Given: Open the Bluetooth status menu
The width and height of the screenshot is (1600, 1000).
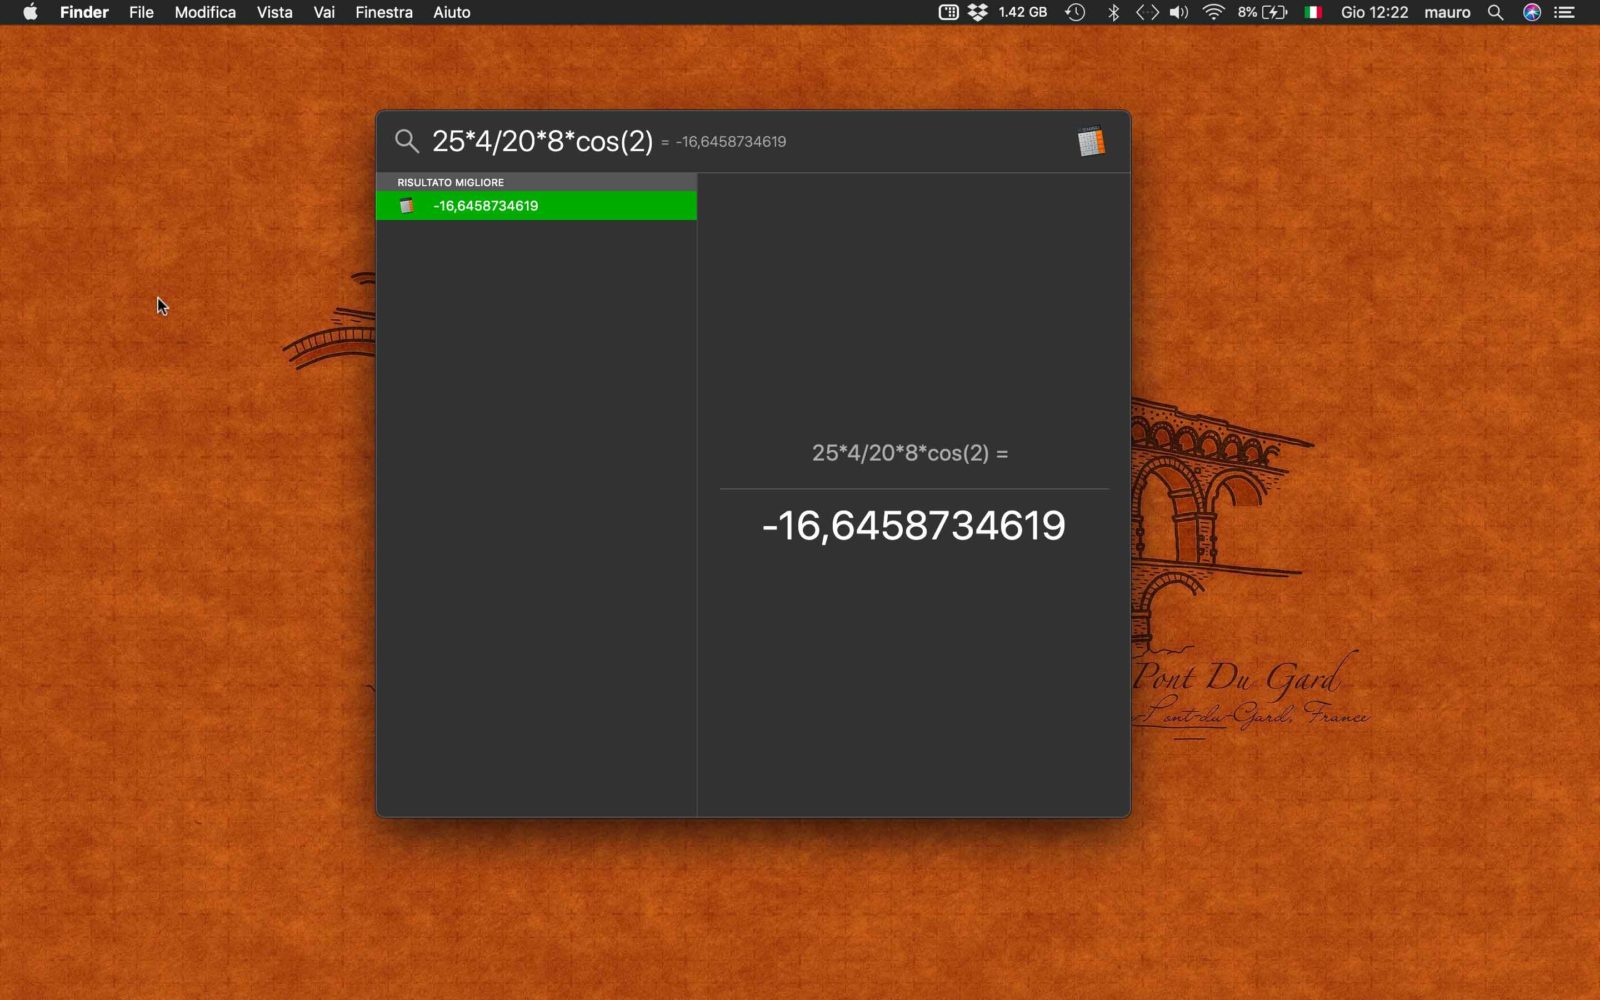Looking at the screenshot, I should click(1113, 12).
